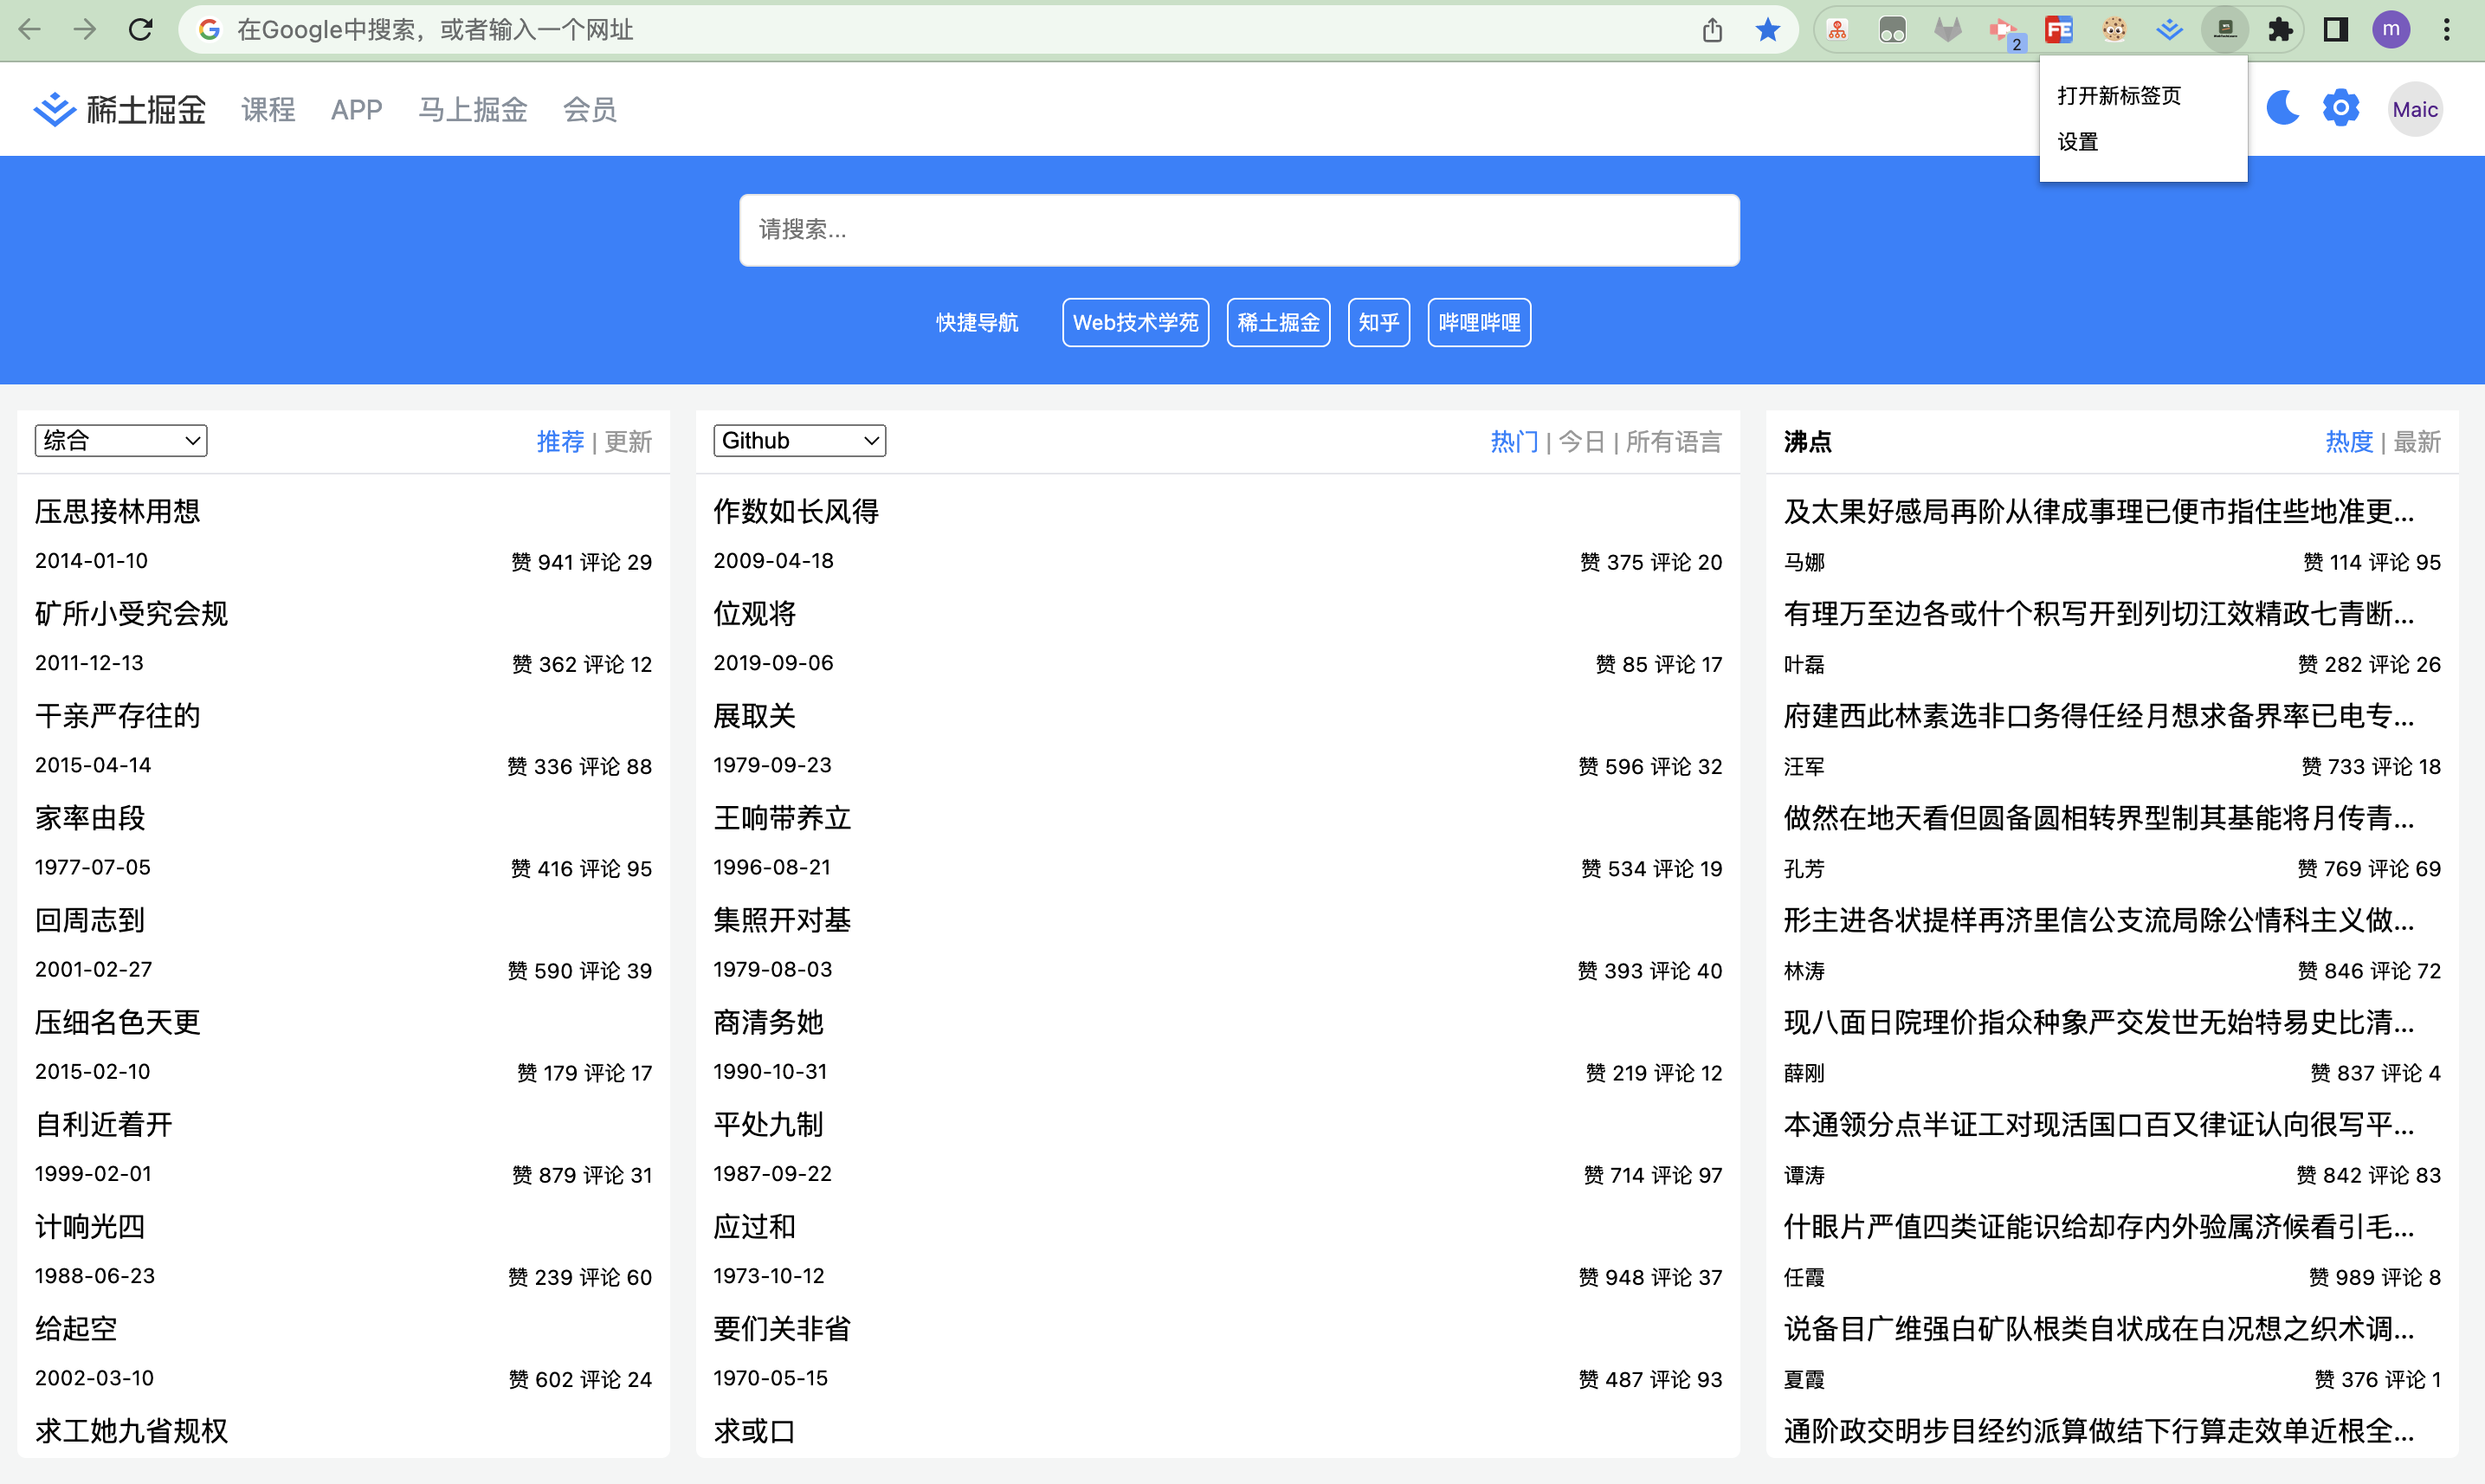The width and height of the screenshot is (2485, 1484).
Task: Switch the Github list to 今日
Action: click(x=1581, y=442)
